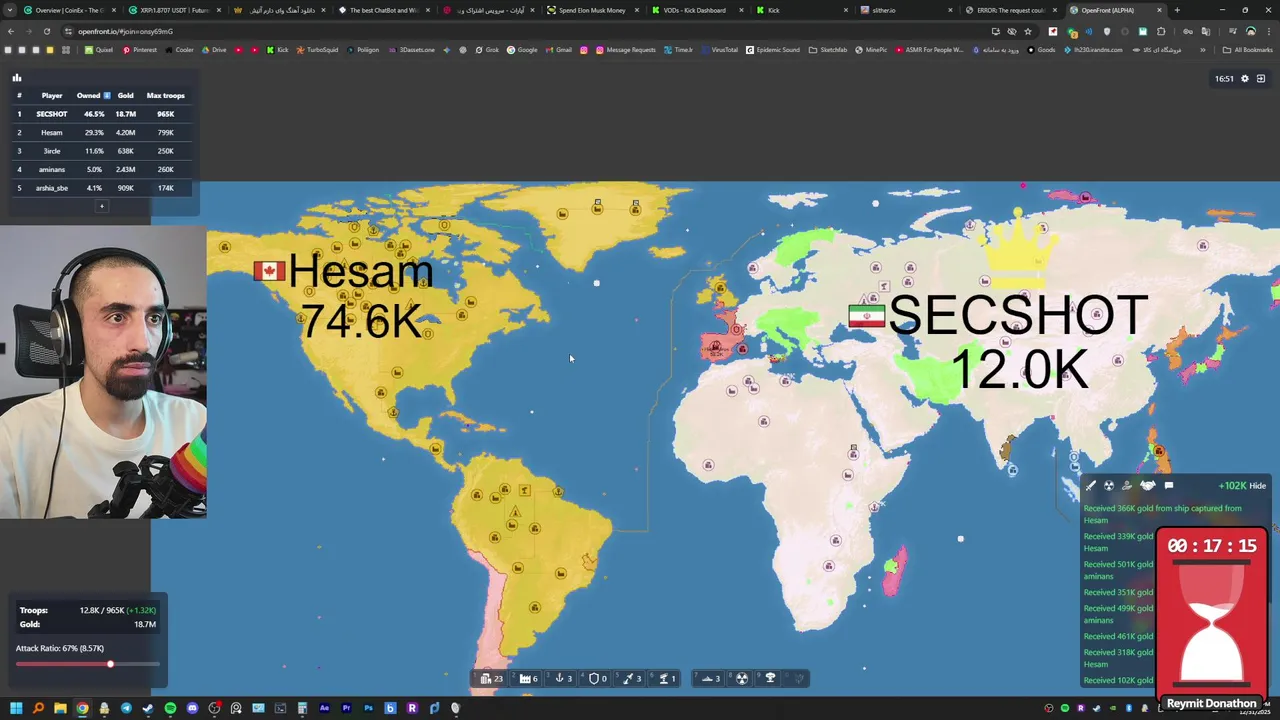Click the exit game icon
The height and width of the screenshot is (720, 1280).
pyautogui.click(x=1261, y=78)
